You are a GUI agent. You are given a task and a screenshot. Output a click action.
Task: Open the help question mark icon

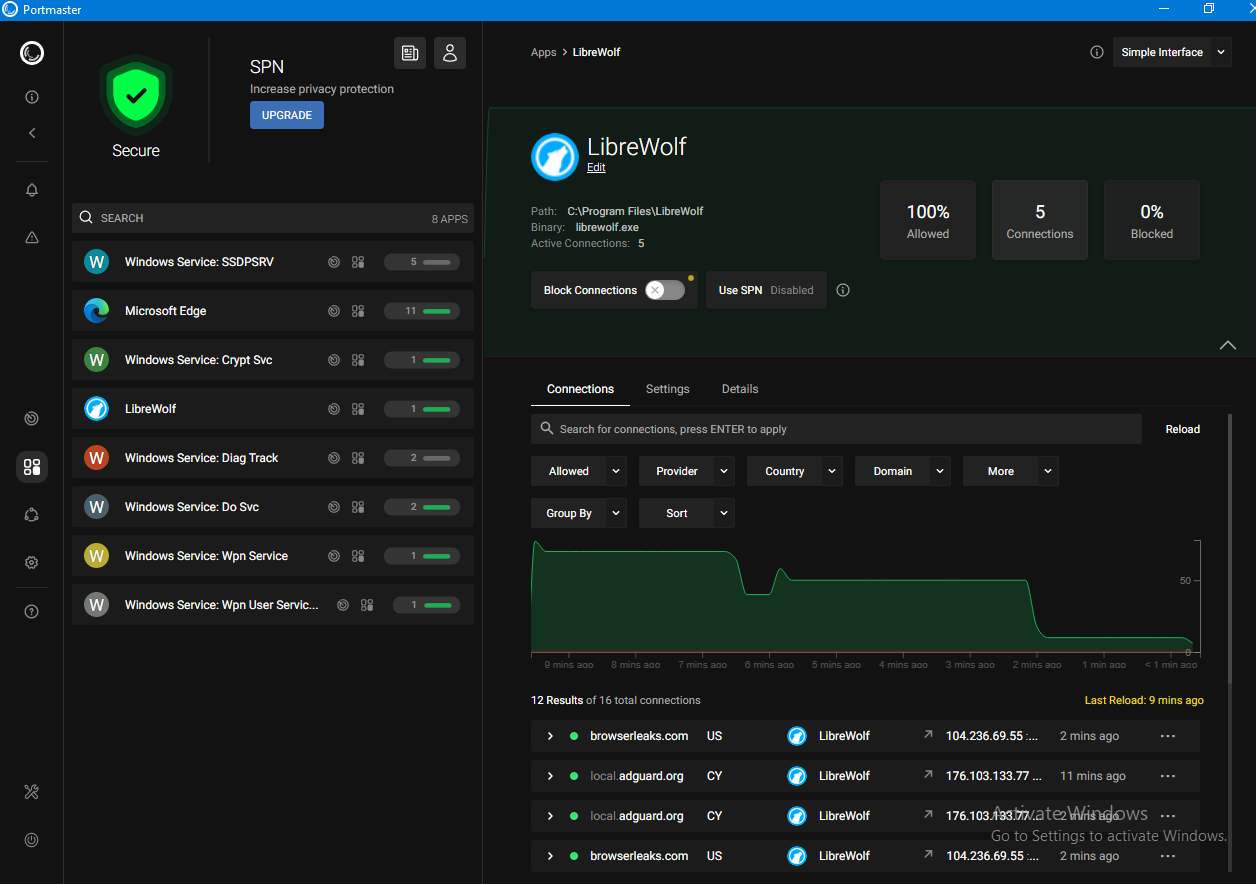[32, 611]
